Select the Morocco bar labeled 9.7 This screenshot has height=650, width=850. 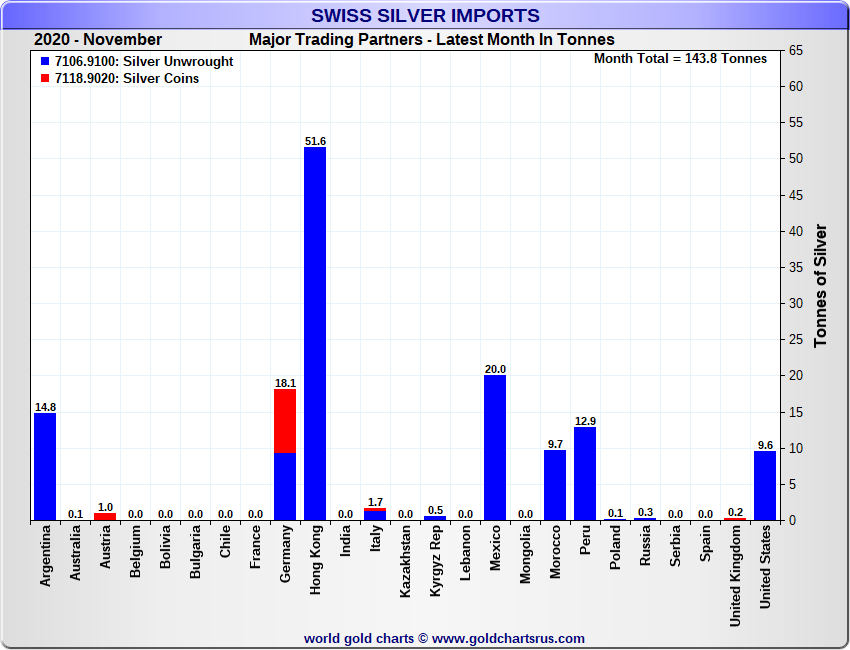pos(555,485)
